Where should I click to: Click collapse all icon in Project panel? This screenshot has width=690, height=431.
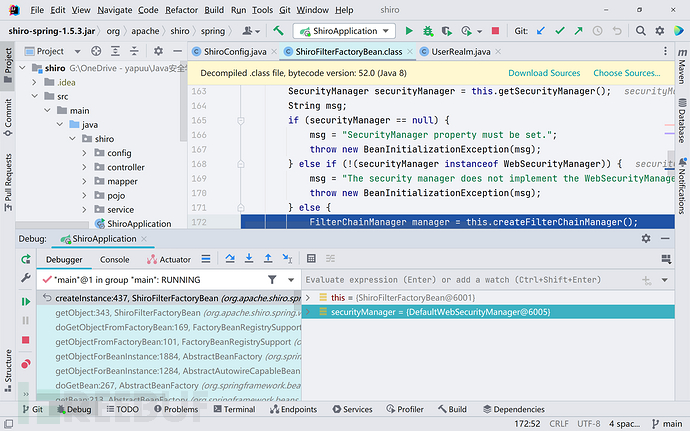[x=134, y=52]
